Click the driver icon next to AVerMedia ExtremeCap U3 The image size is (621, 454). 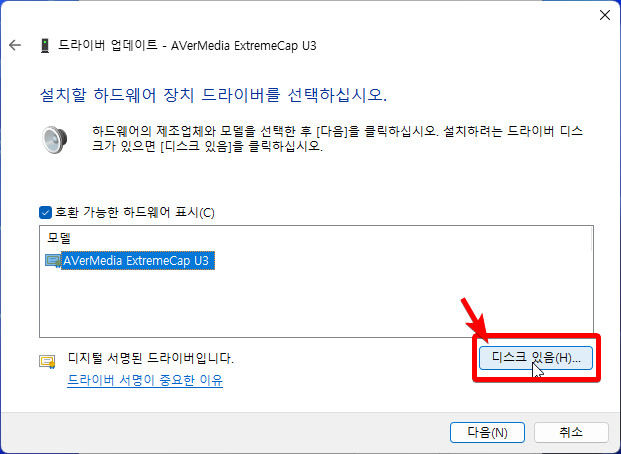(x=53, y=261)
